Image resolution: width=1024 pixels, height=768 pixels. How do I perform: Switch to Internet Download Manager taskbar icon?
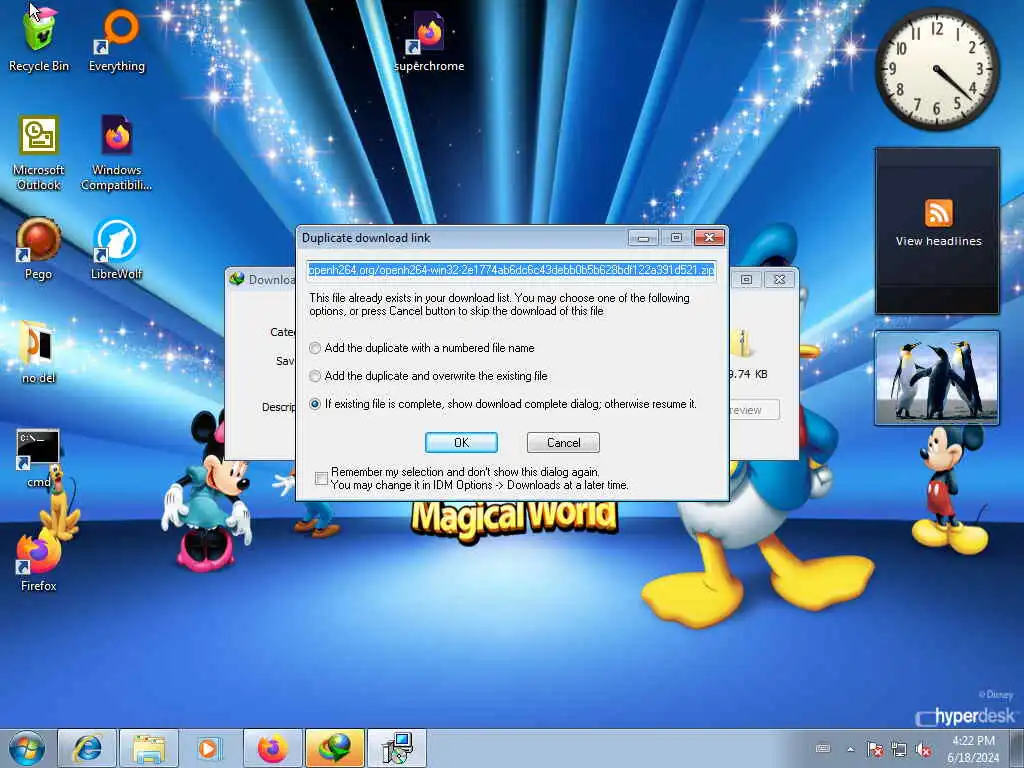[x=334, y=748]
